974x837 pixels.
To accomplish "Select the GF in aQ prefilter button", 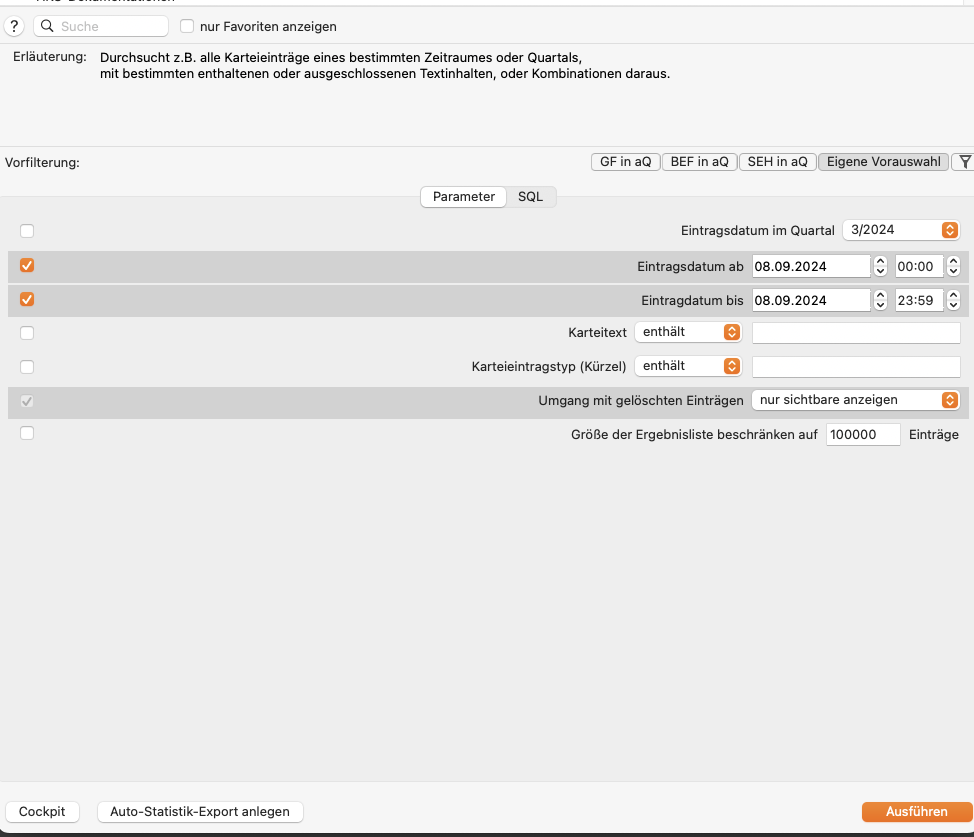I will [x=626, y=162].
